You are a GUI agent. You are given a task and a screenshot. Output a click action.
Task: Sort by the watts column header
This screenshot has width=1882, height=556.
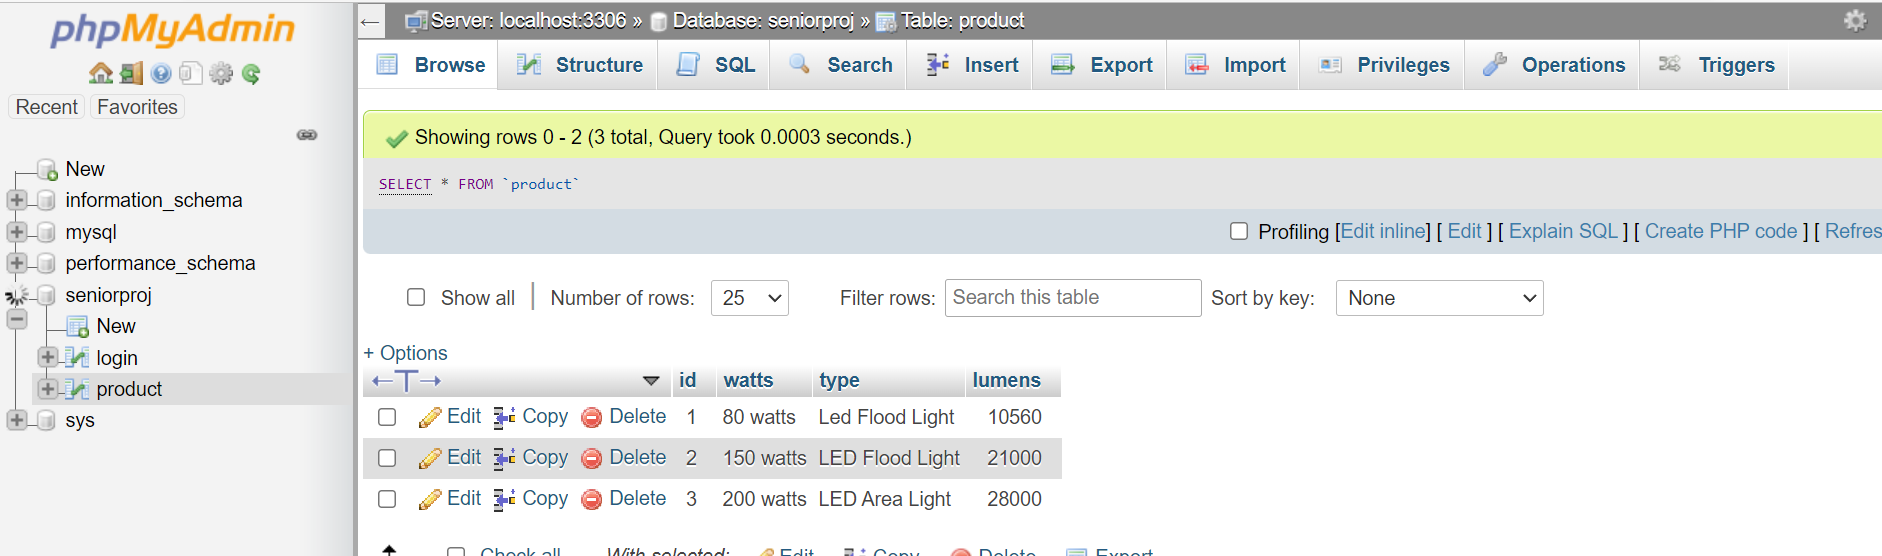[748, 380]
